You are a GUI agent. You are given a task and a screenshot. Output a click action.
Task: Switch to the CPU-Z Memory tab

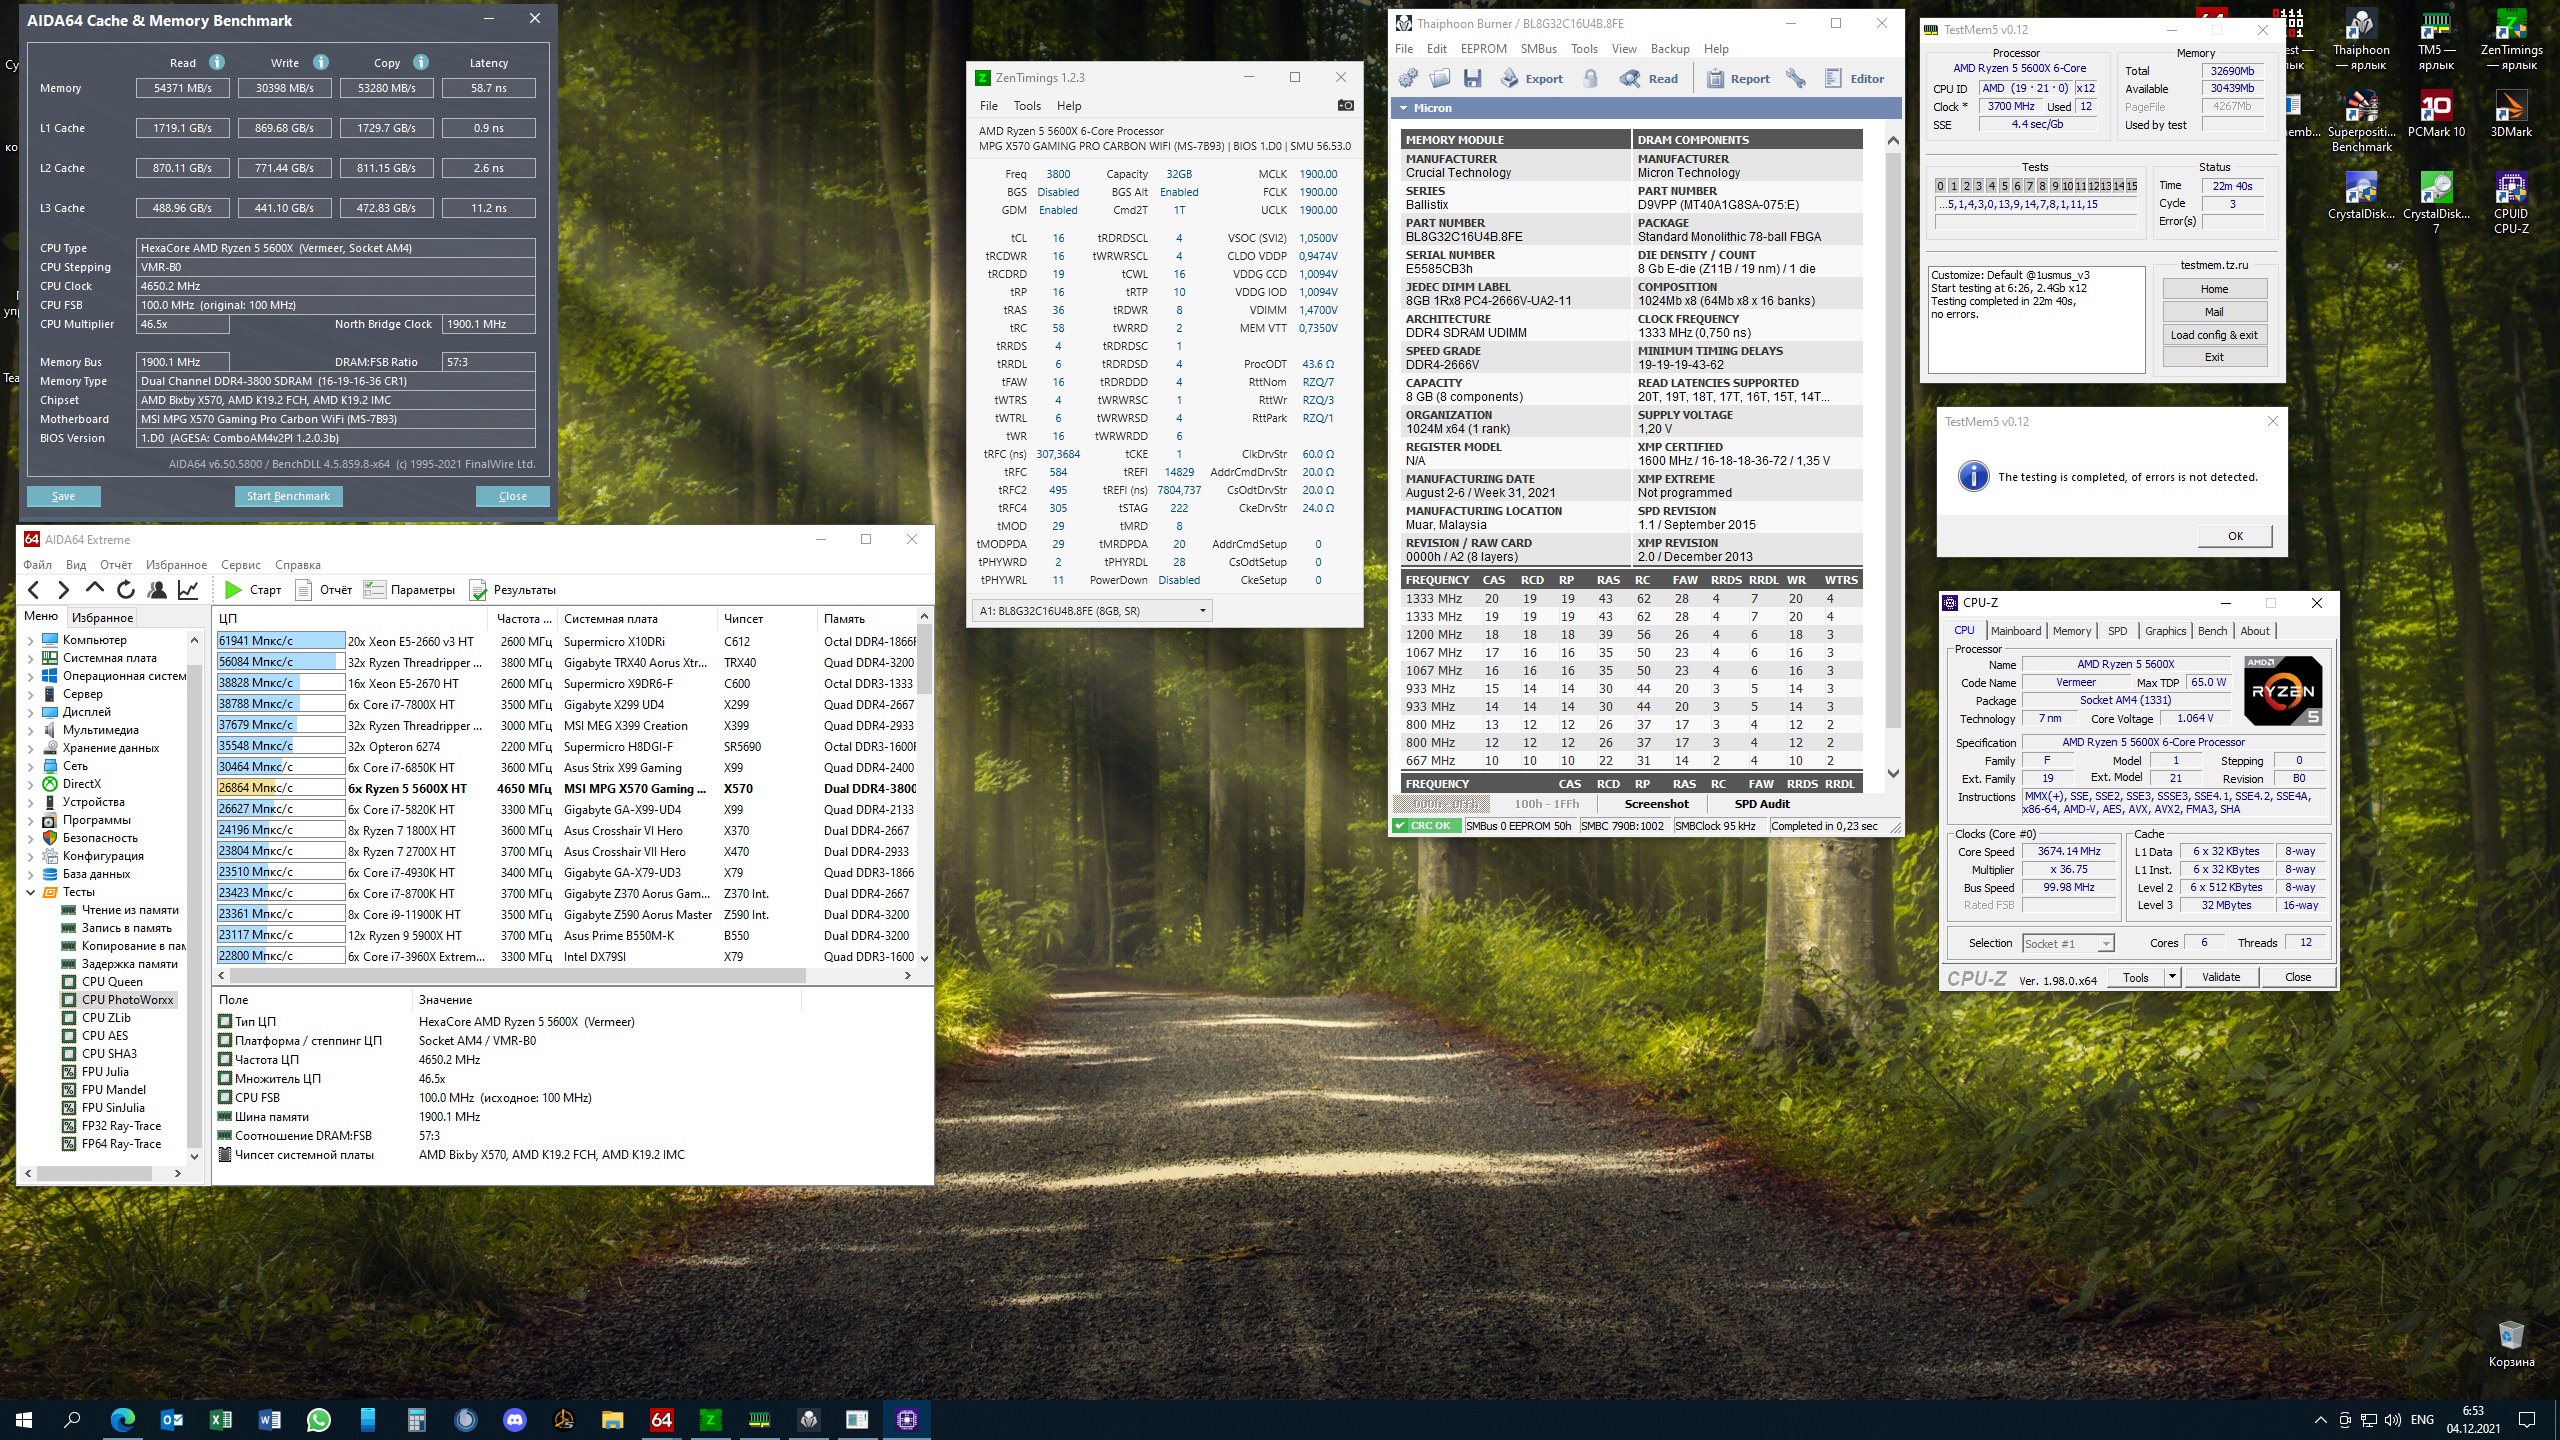(x=2071, y=631)
